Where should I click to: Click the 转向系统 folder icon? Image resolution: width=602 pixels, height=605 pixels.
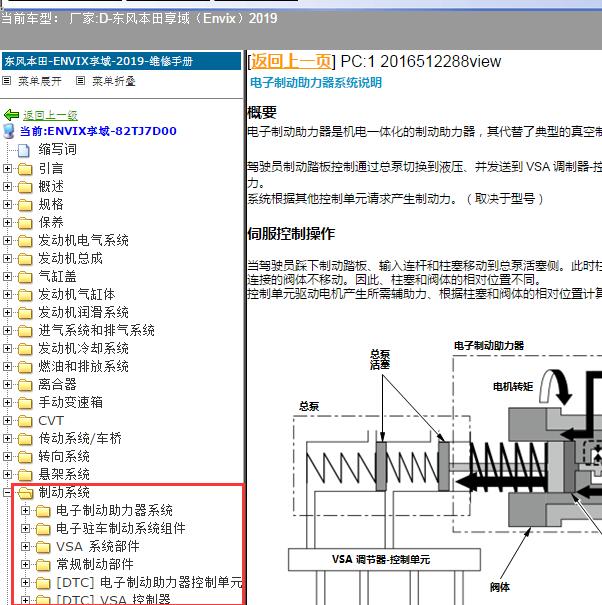(25, 457)
